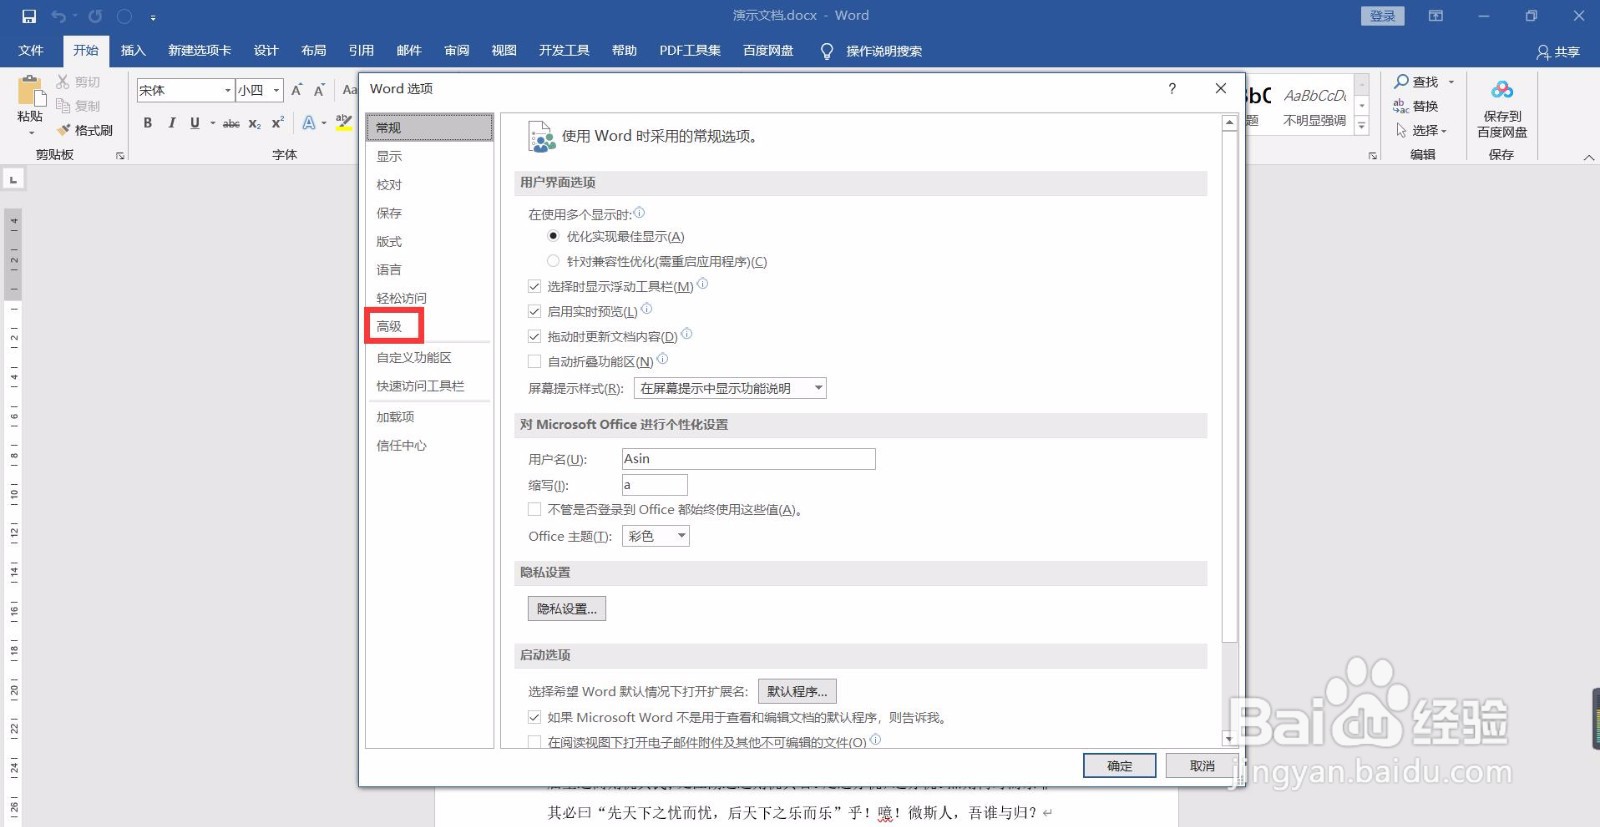Apply superscript formatting
Image resolution: width=1600 pixels, height=827 pixels.
(x=278, y=123)
